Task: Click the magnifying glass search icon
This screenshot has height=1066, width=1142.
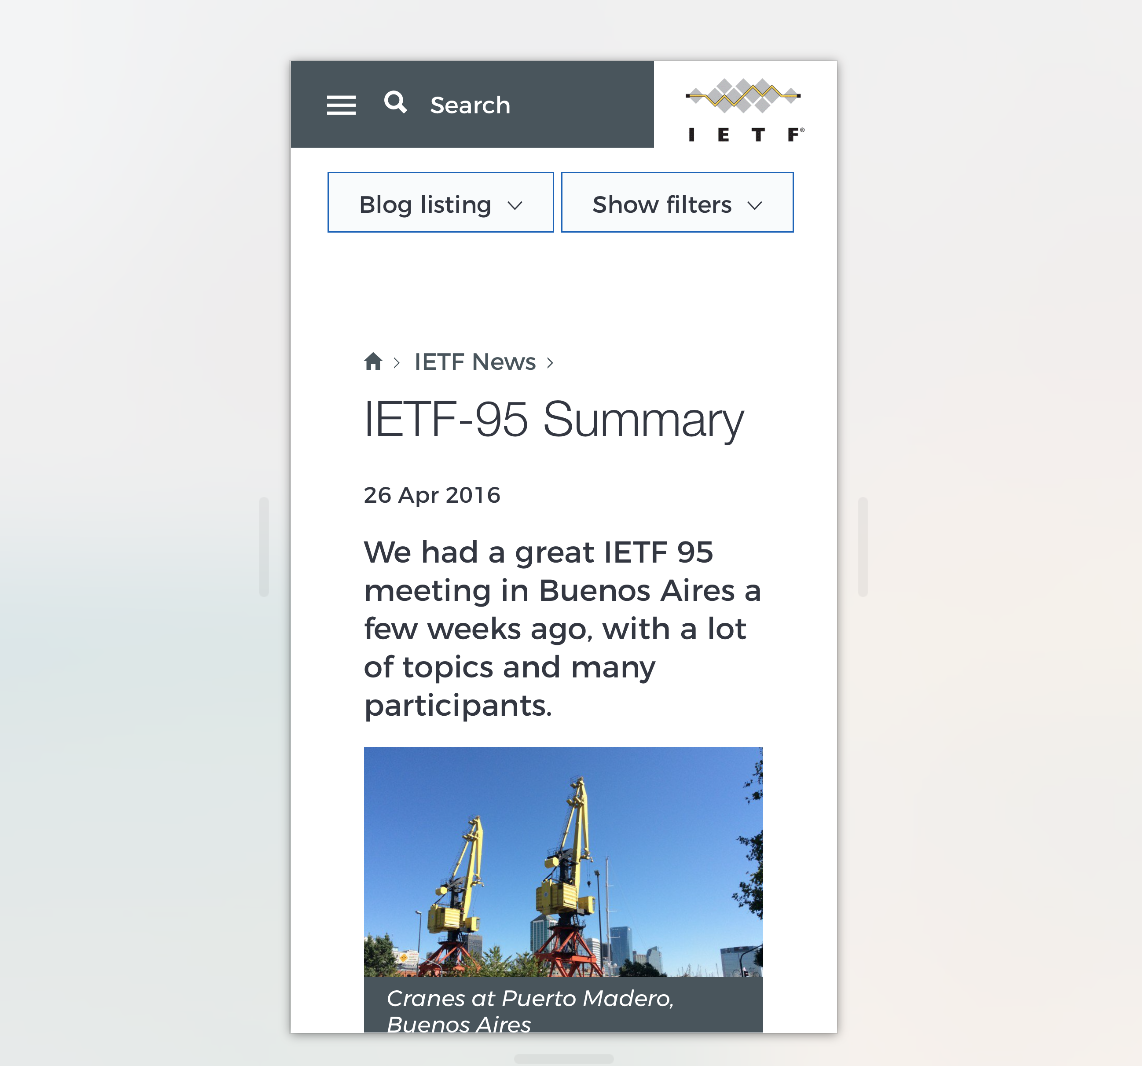Action: [x=395, y=101]
